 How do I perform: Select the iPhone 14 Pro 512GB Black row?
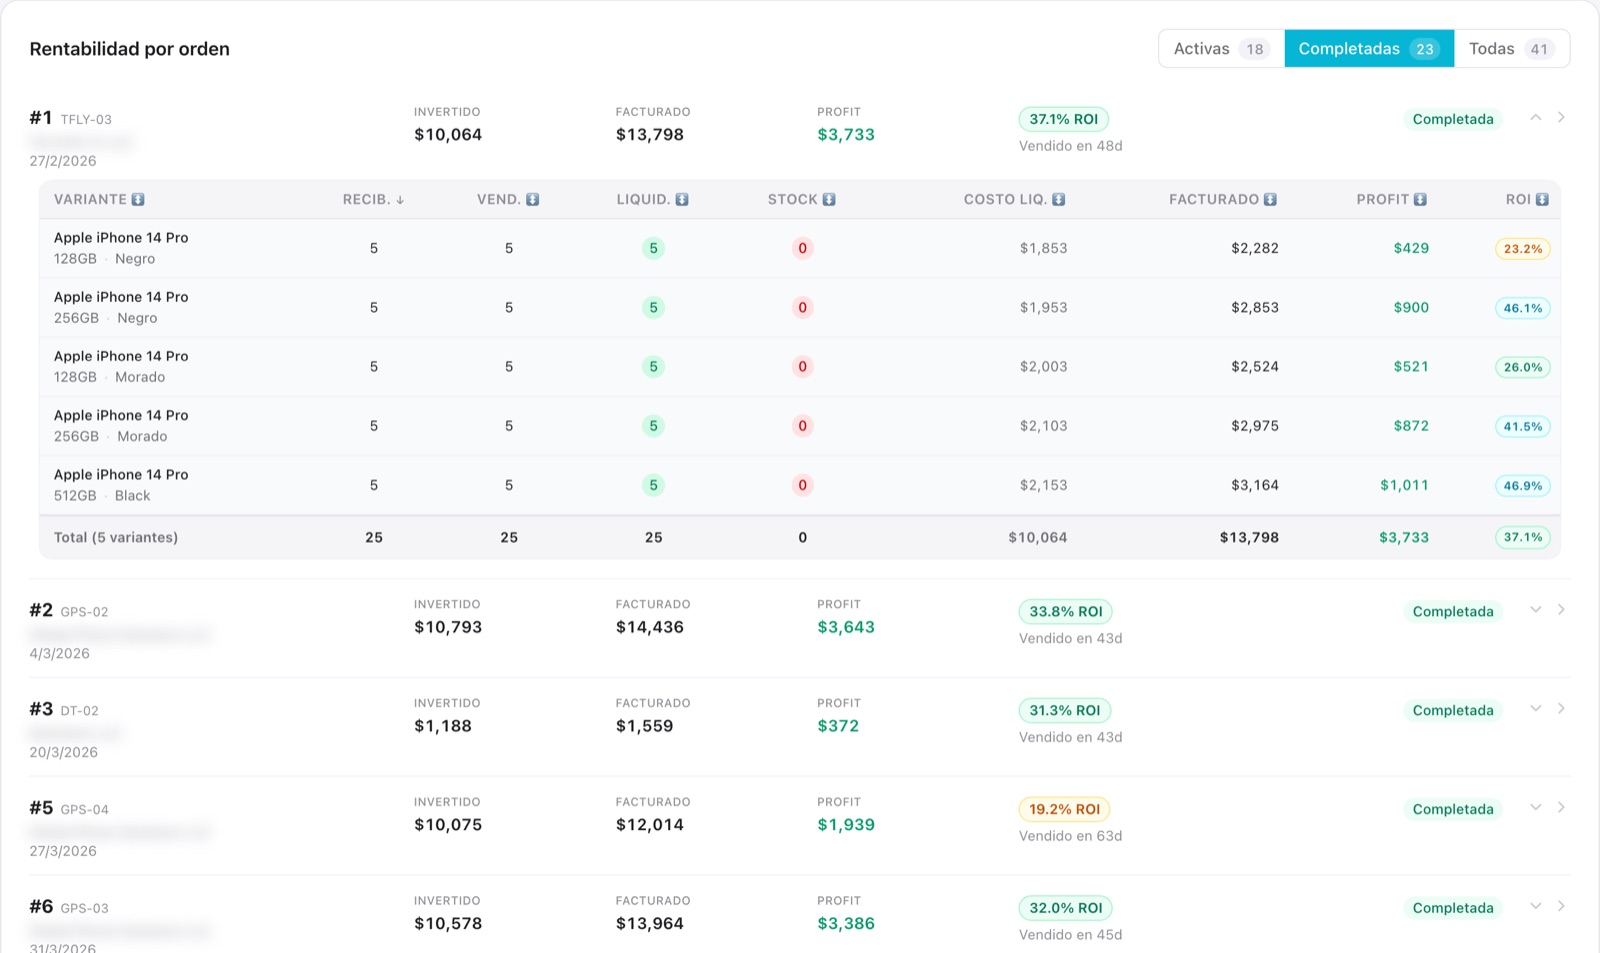coord(800,485)
